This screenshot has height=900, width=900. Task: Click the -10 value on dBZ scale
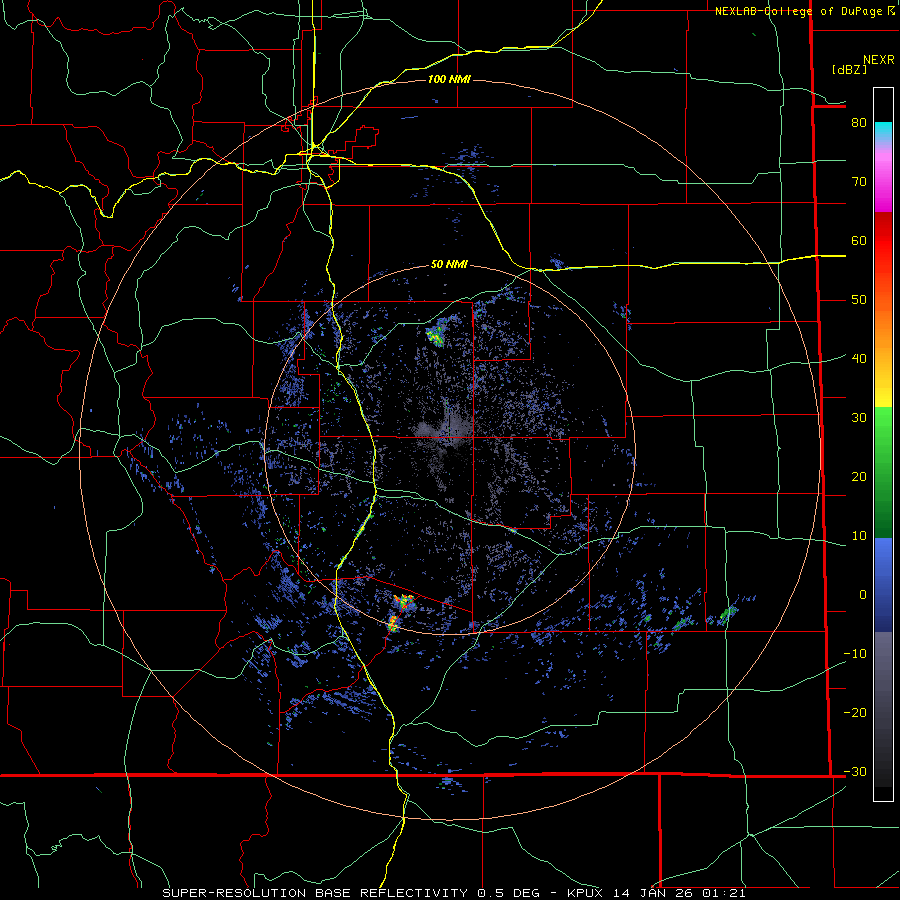[x=855, y=654]
